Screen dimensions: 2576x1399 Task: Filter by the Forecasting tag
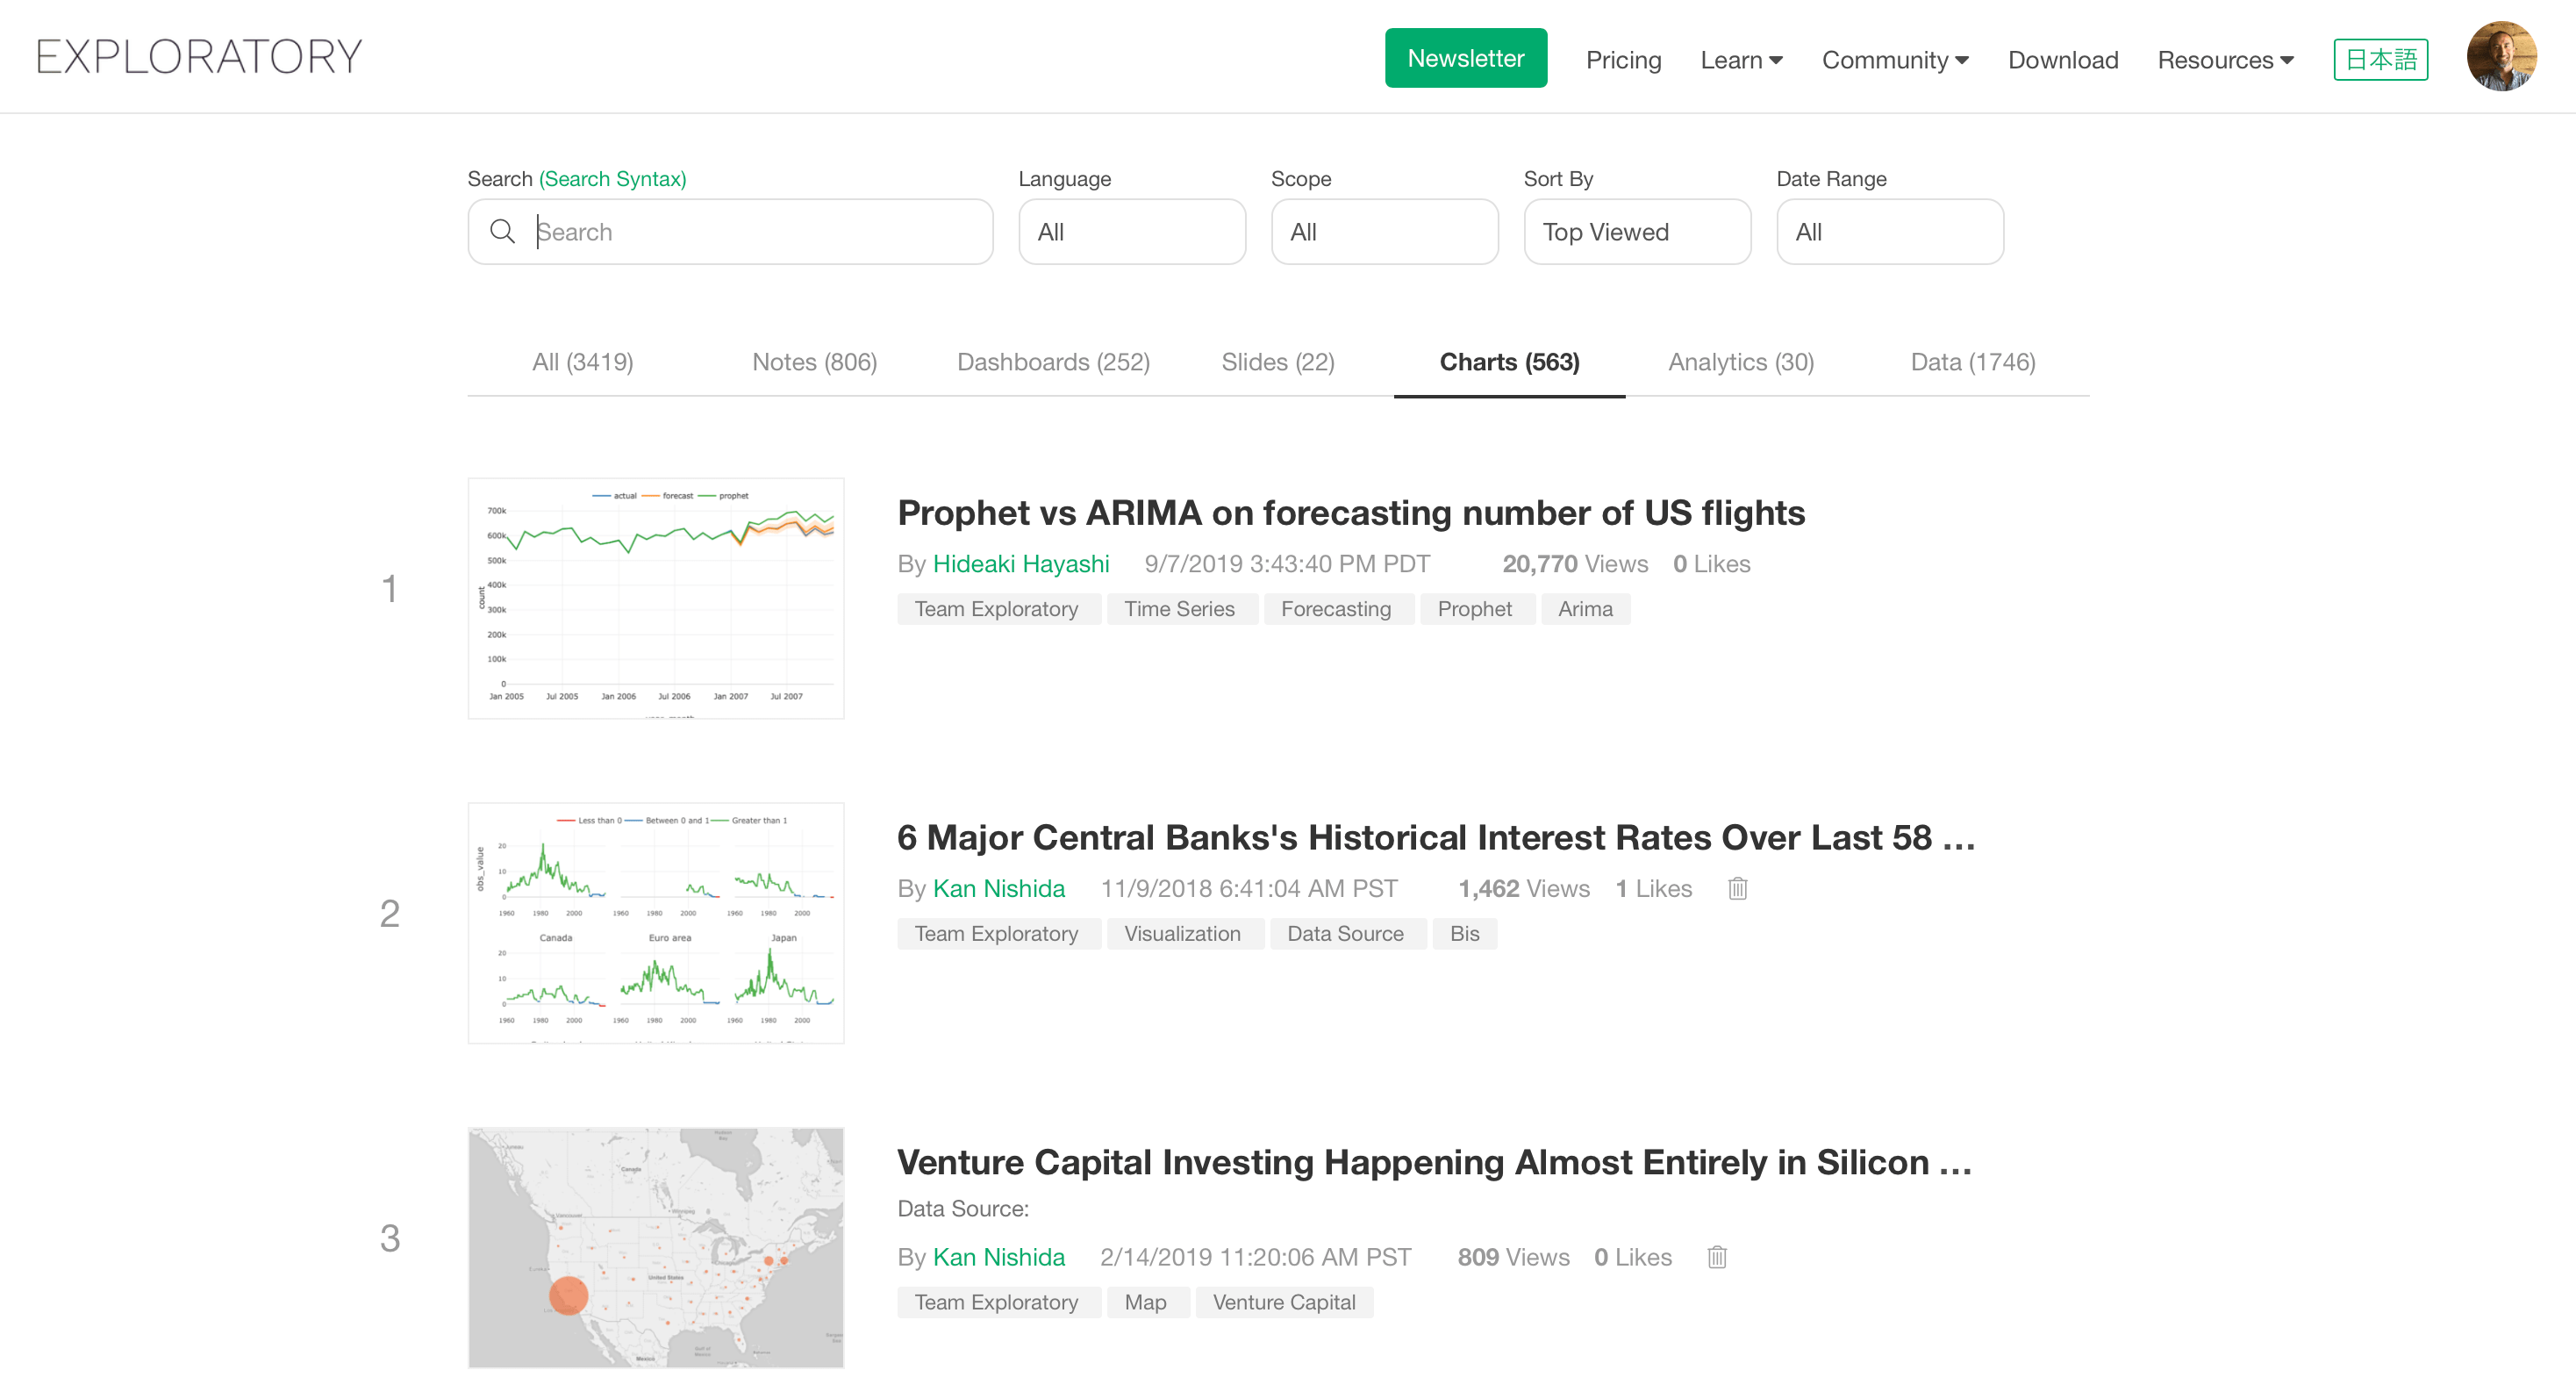pyautogui.click(x=1335, y=609)
